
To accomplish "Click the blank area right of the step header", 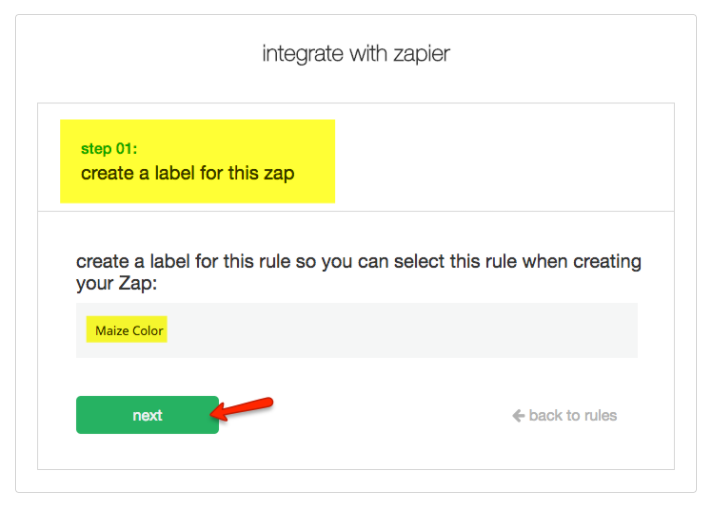I will 500,160.
